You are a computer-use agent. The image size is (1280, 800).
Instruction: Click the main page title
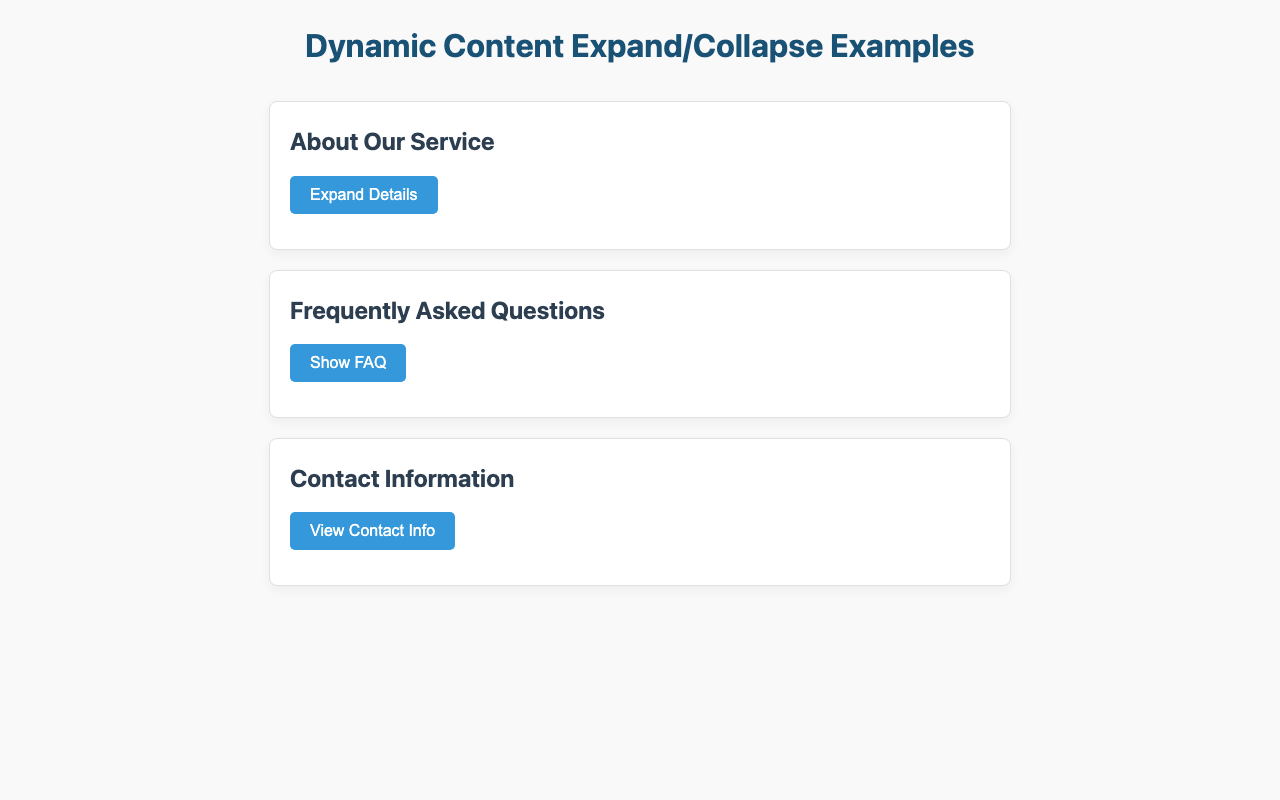coord(639,47)
